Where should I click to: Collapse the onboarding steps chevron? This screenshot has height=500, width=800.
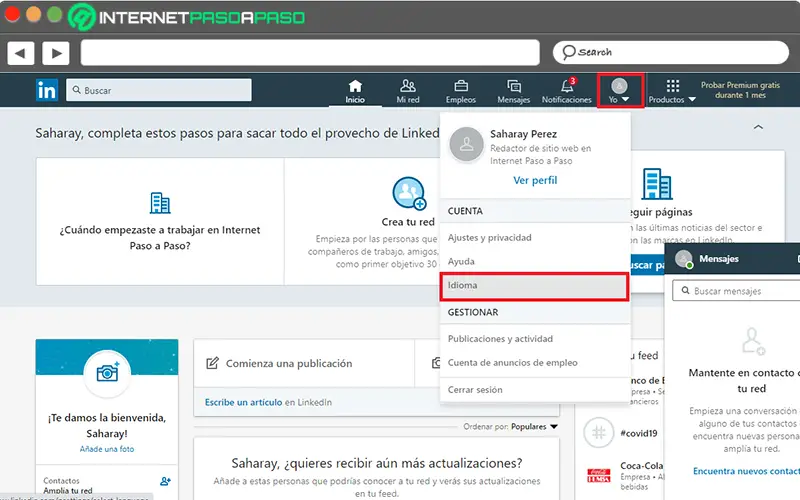tap(758, 127)
